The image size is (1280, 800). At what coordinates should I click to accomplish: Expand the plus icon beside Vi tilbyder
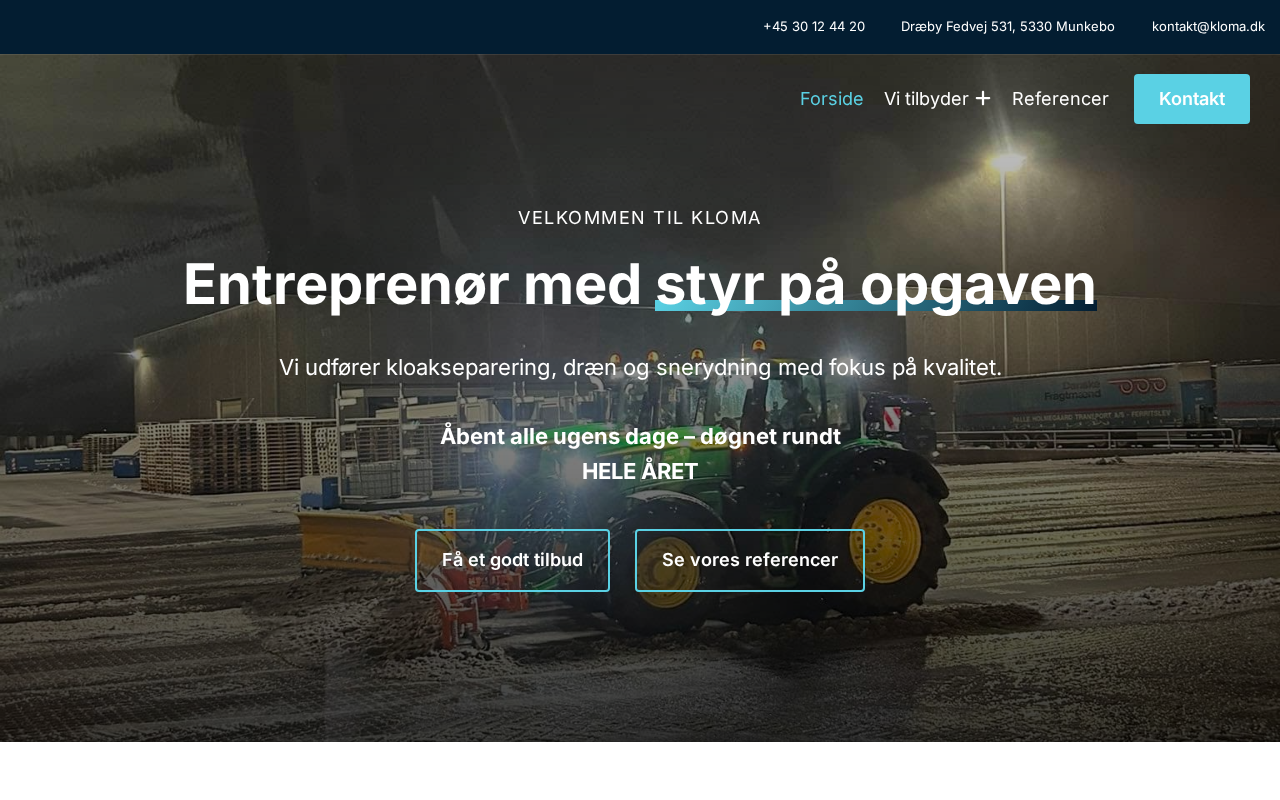983,98
